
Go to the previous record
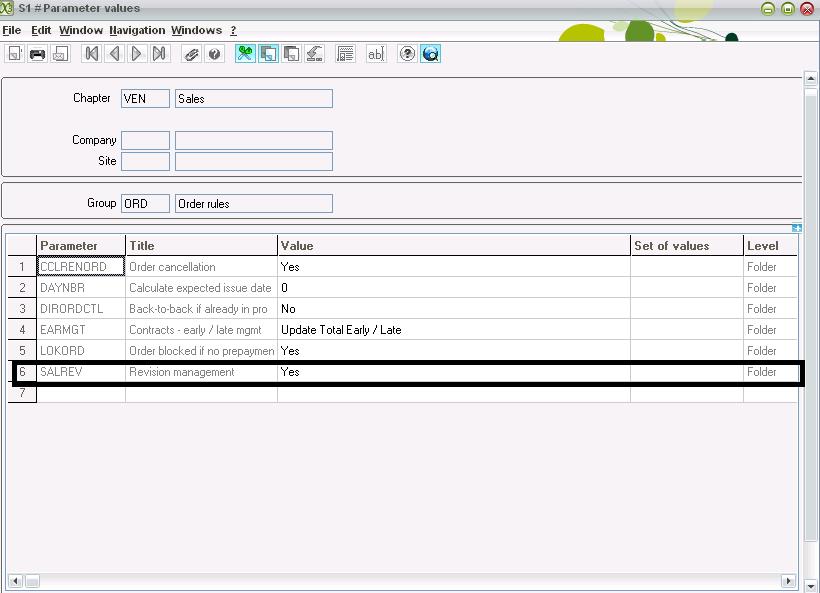click(115, 54)
